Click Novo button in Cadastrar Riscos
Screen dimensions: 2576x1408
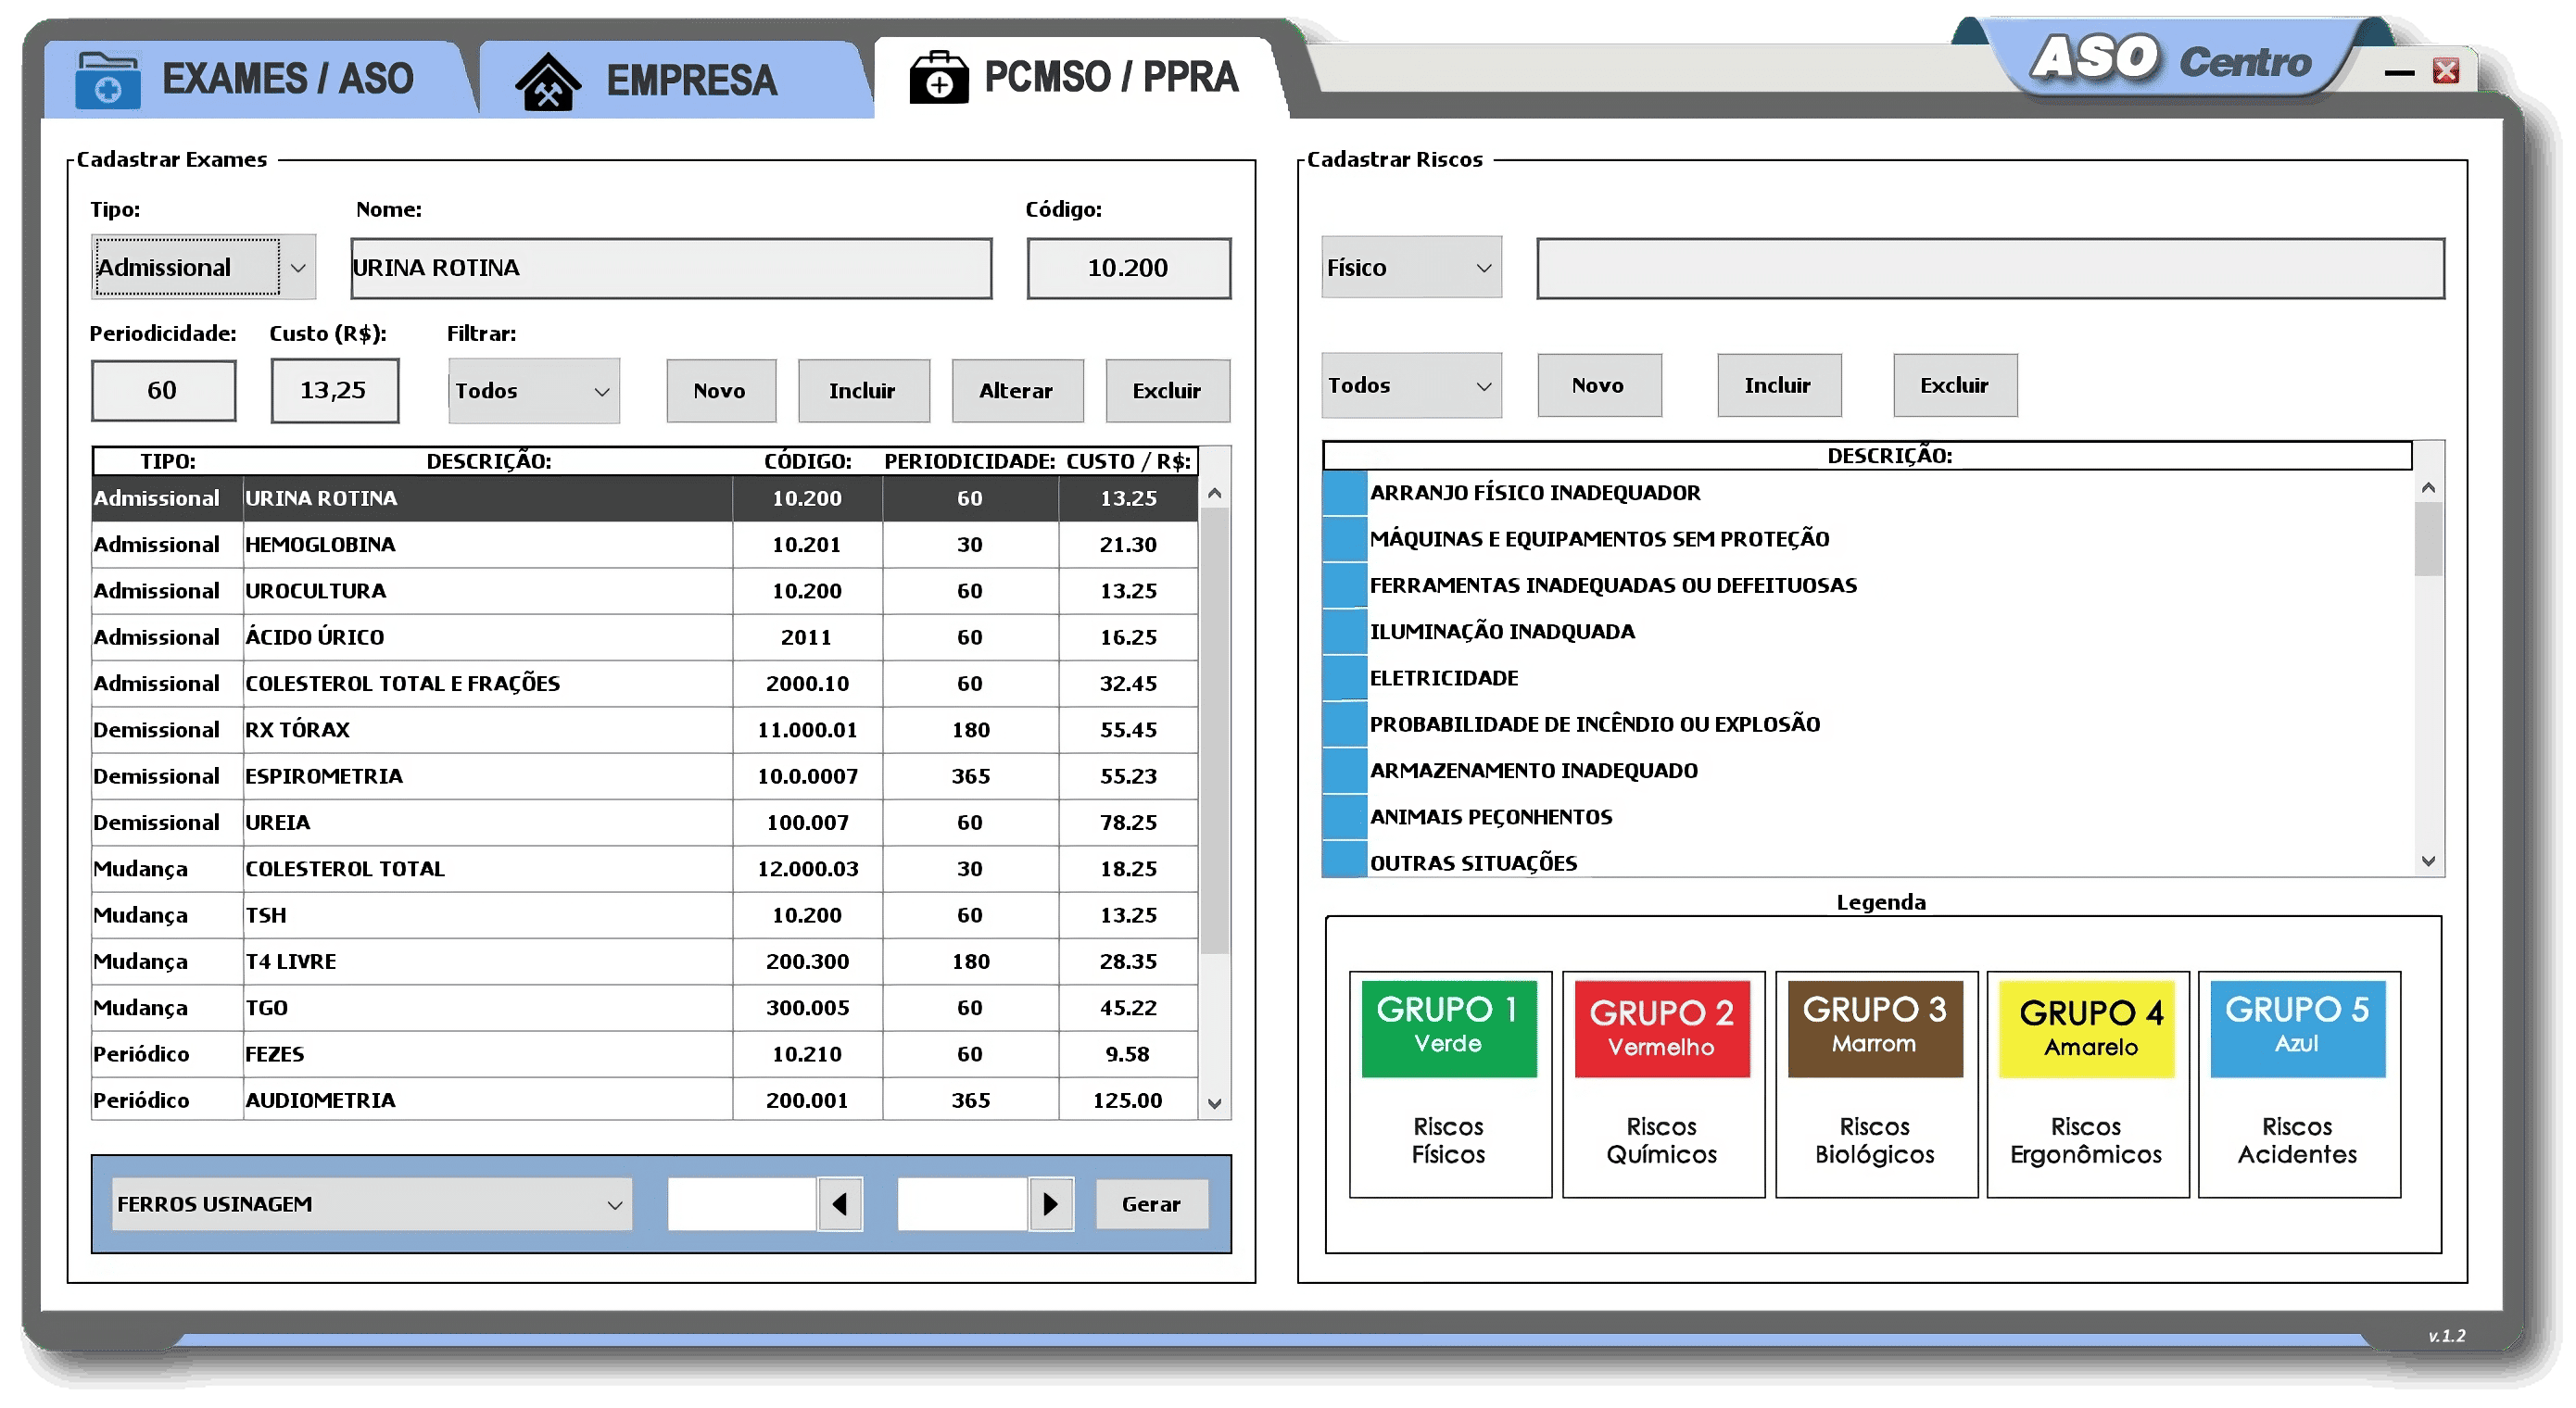pyautogui.click(x=1599, y=385)
